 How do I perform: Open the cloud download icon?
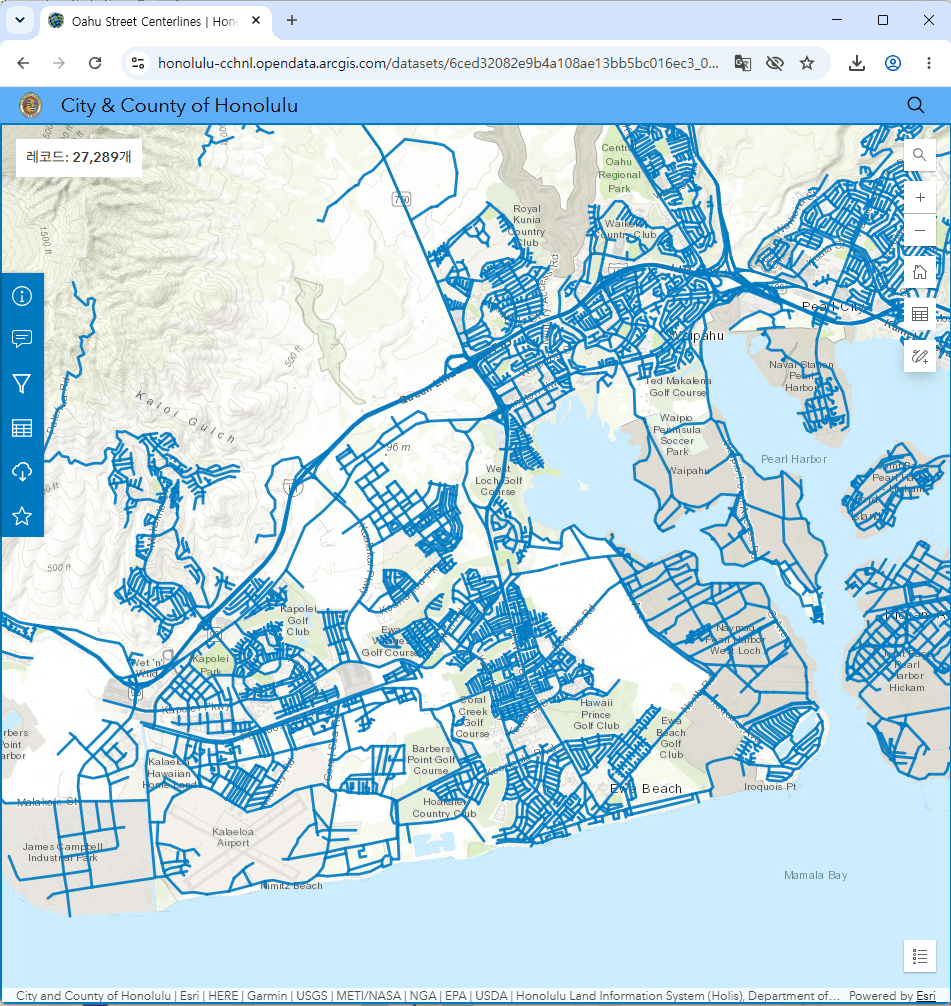22,472
